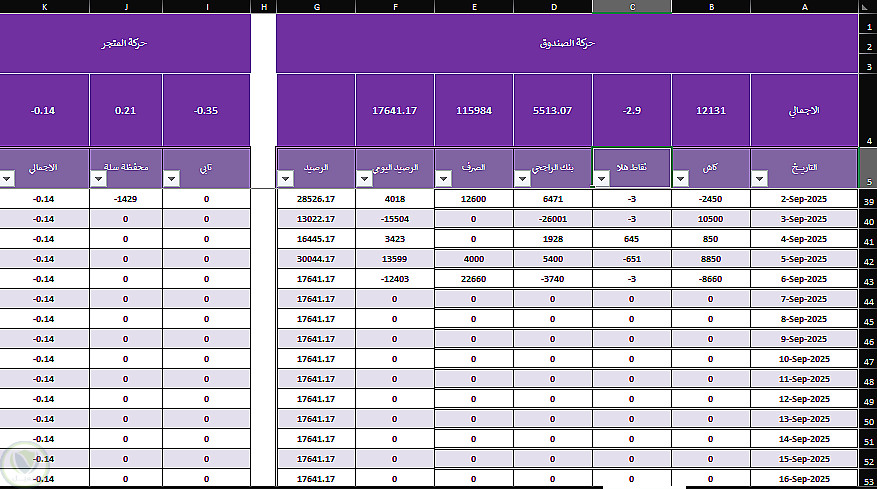Select row 4 header
The height and width of the screenshot is (489, 877).
[868, 111]
